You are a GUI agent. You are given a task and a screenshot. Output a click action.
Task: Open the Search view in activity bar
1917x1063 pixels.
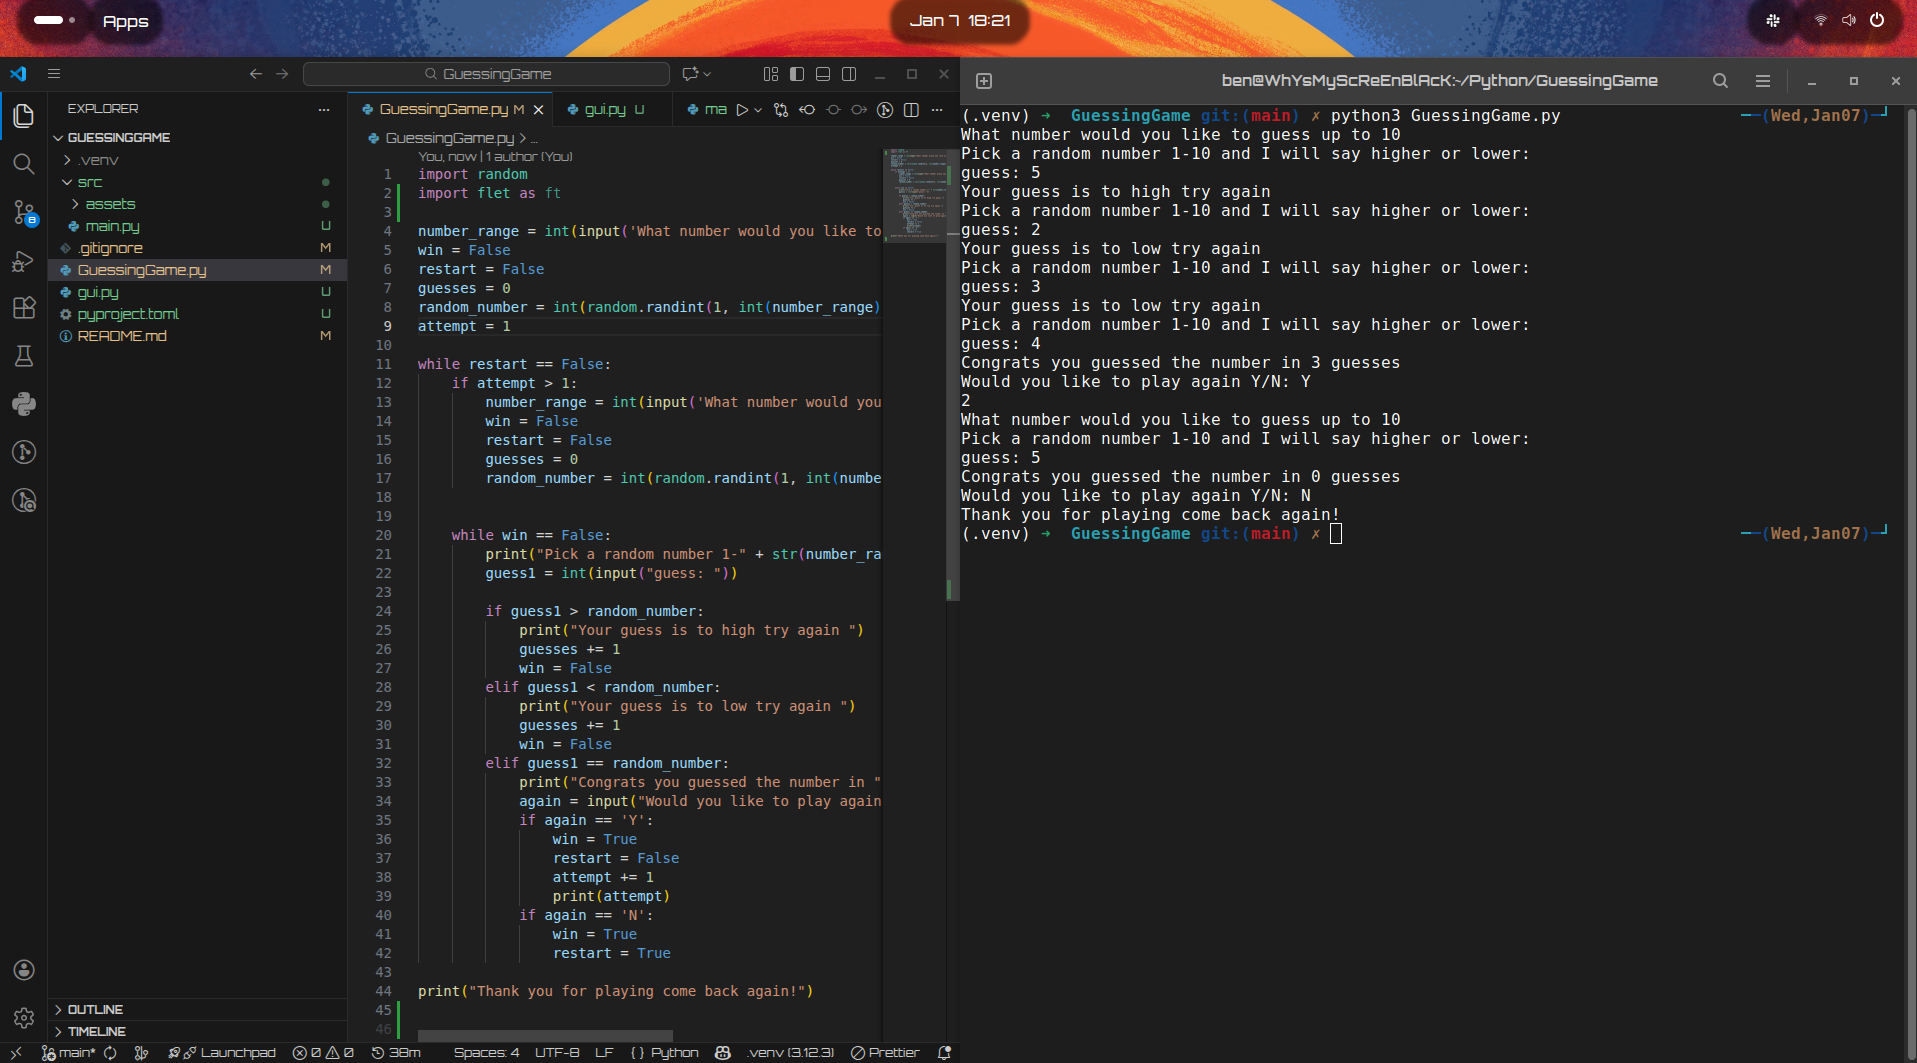(x=24, y=164)
